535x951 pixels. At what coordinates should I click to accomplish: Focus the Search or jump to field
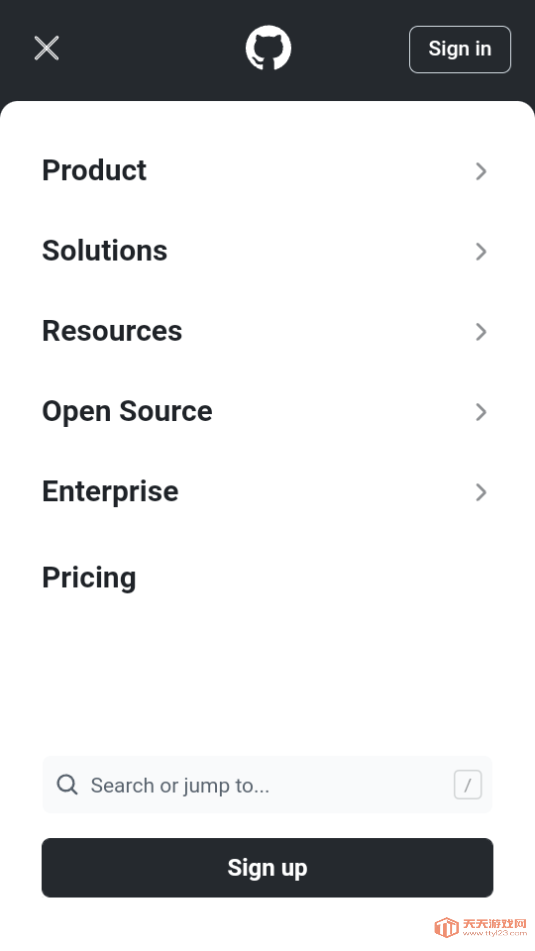click(x=268, y=785)
